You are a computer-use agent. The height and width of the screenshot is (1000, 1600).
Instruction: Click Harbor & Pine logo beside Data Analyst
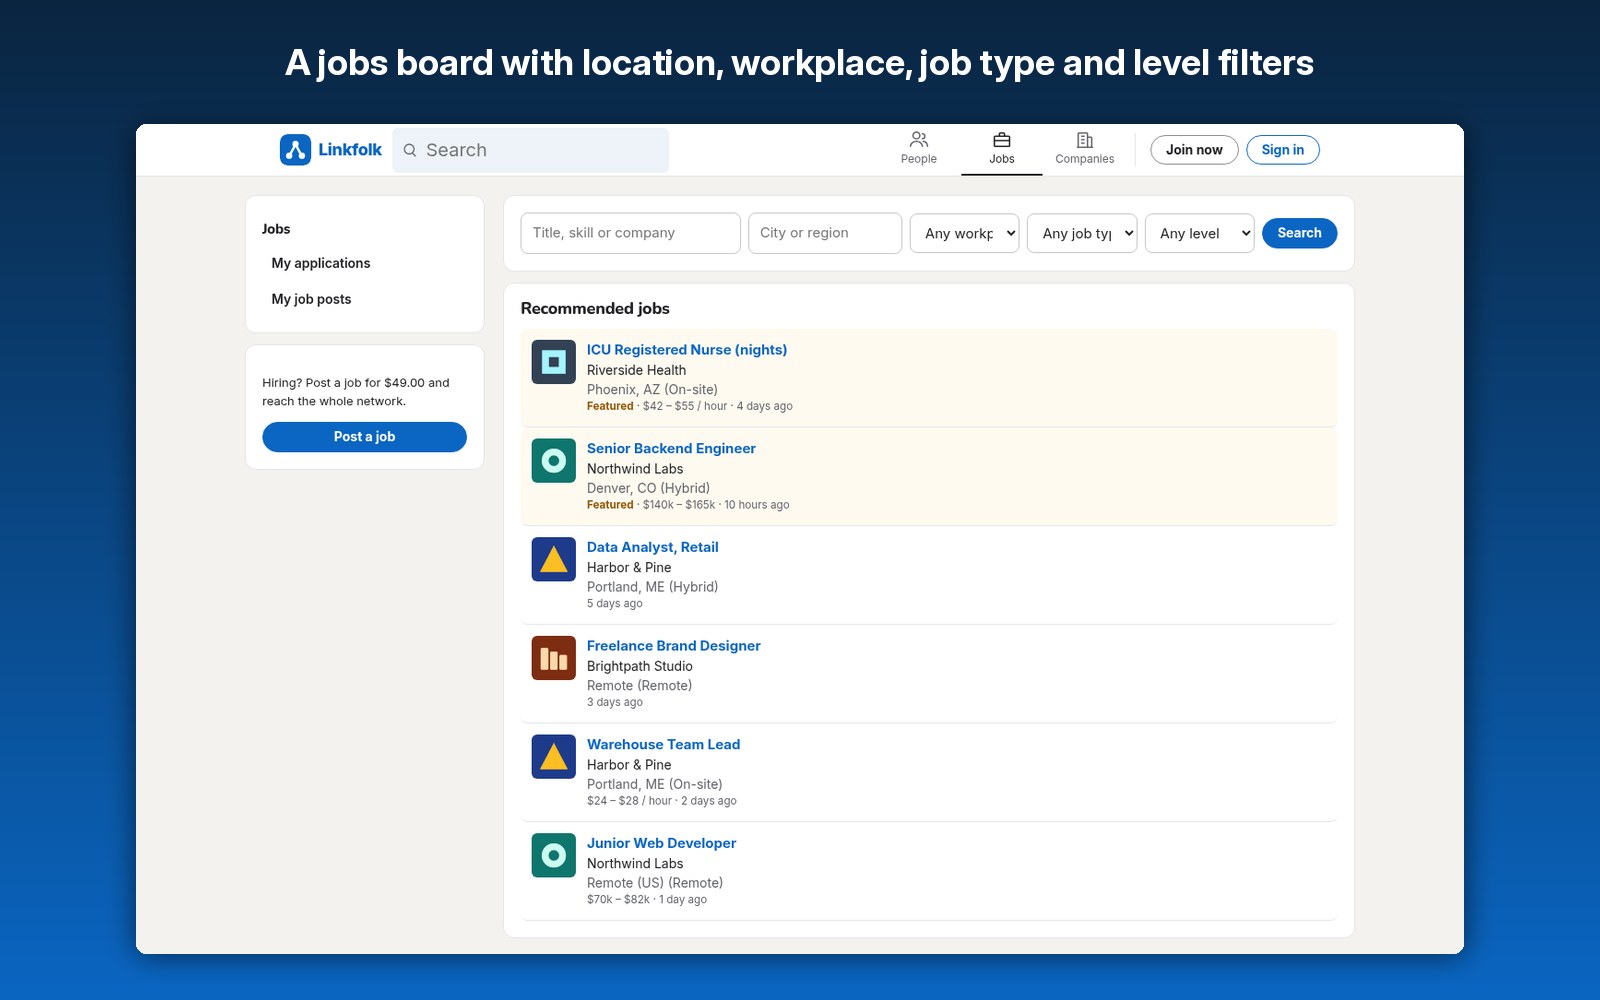553,560
